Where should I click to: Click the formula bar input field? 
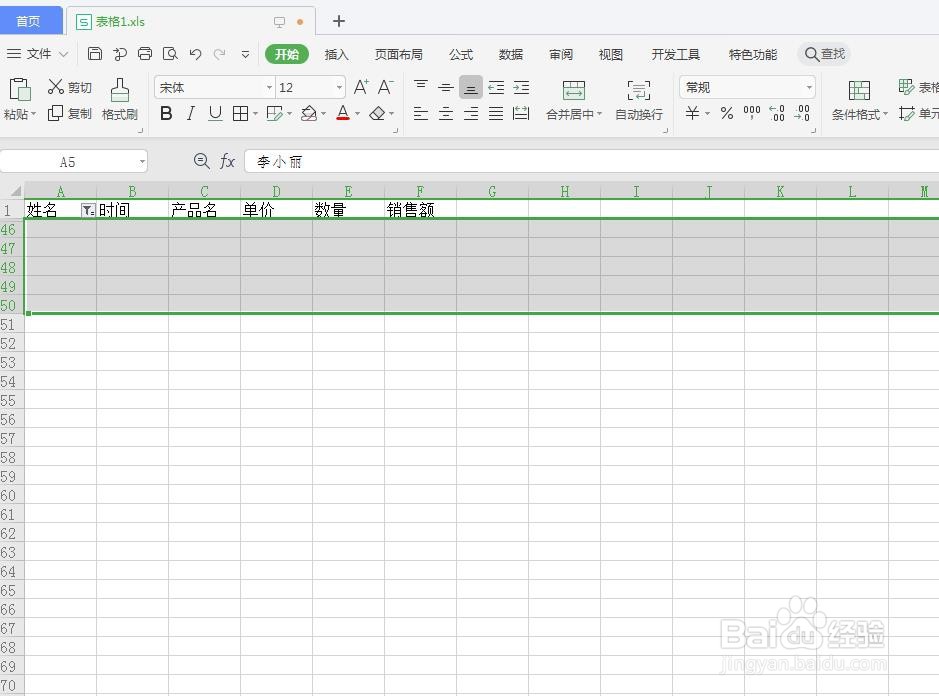[x=592, y=162]
